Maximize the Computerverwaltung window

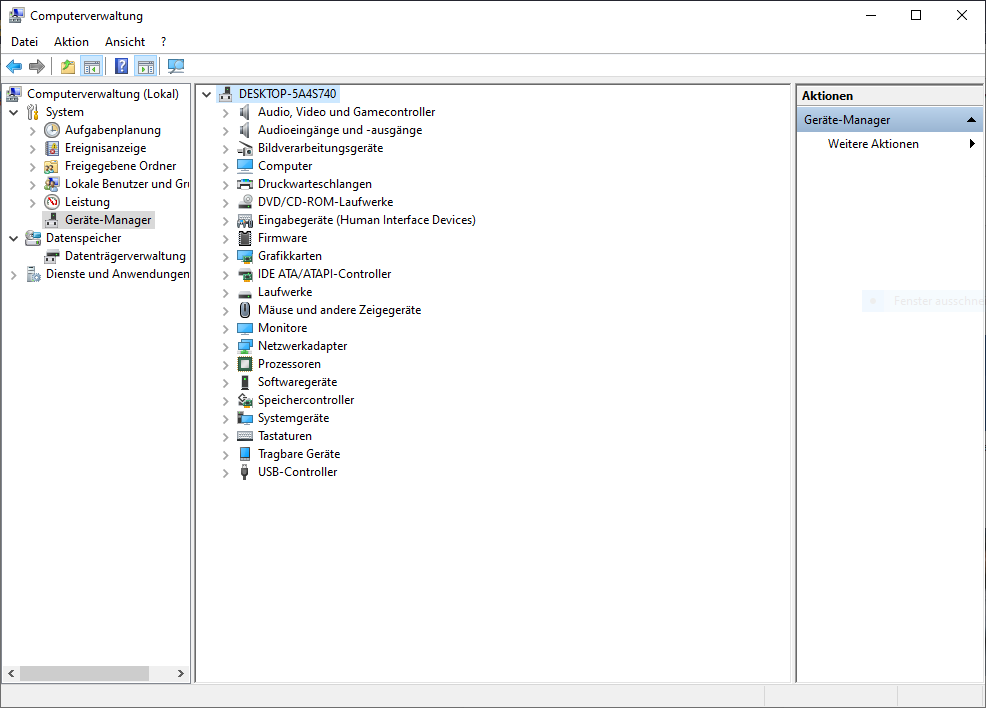pyautogui.click(x=916, y=15)
